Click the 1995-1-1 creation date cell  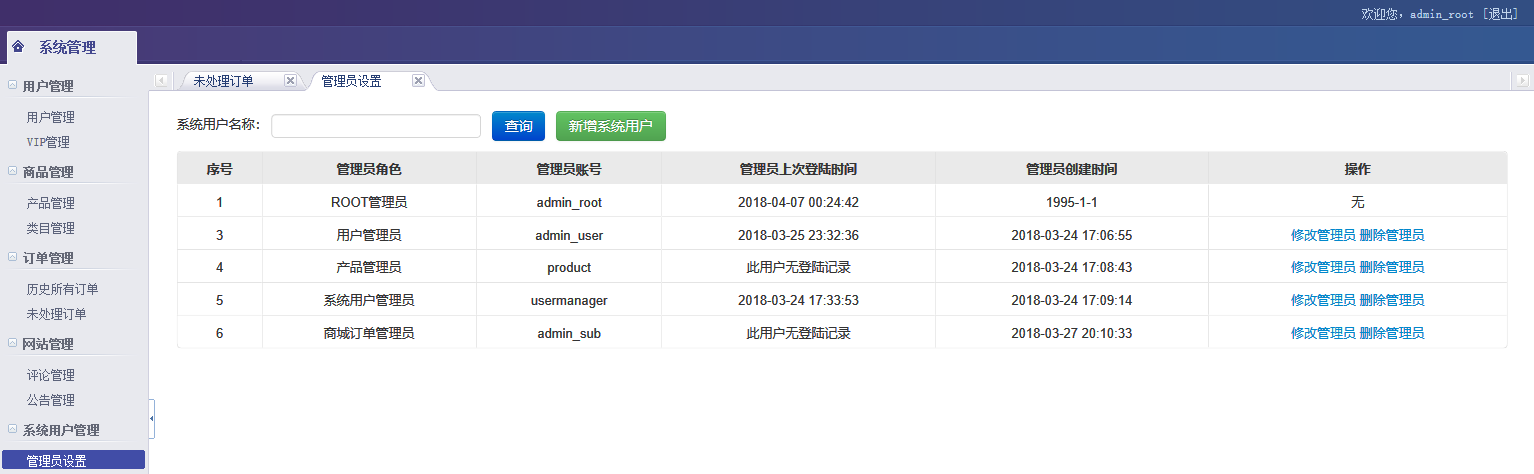click(1072, 202)
